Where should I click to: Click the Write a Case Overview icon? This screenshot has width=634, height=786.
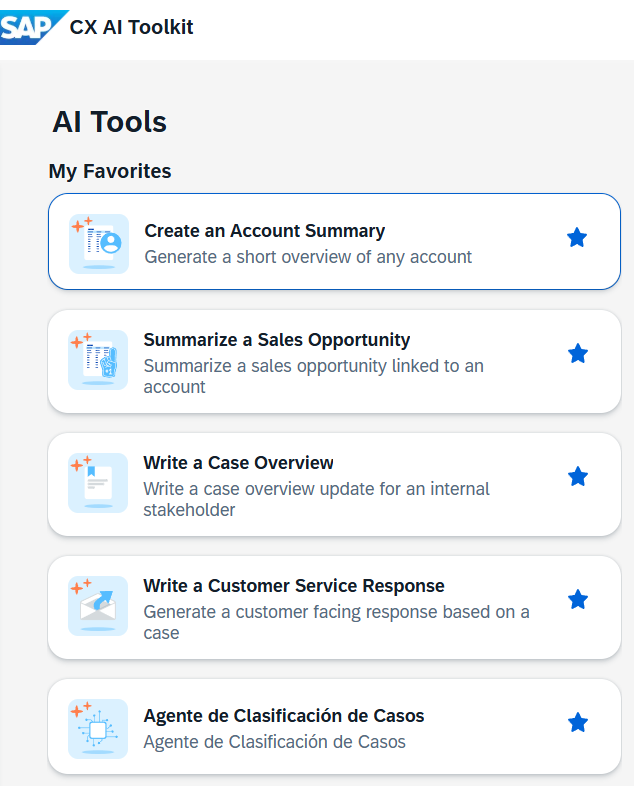pos(98,483)
